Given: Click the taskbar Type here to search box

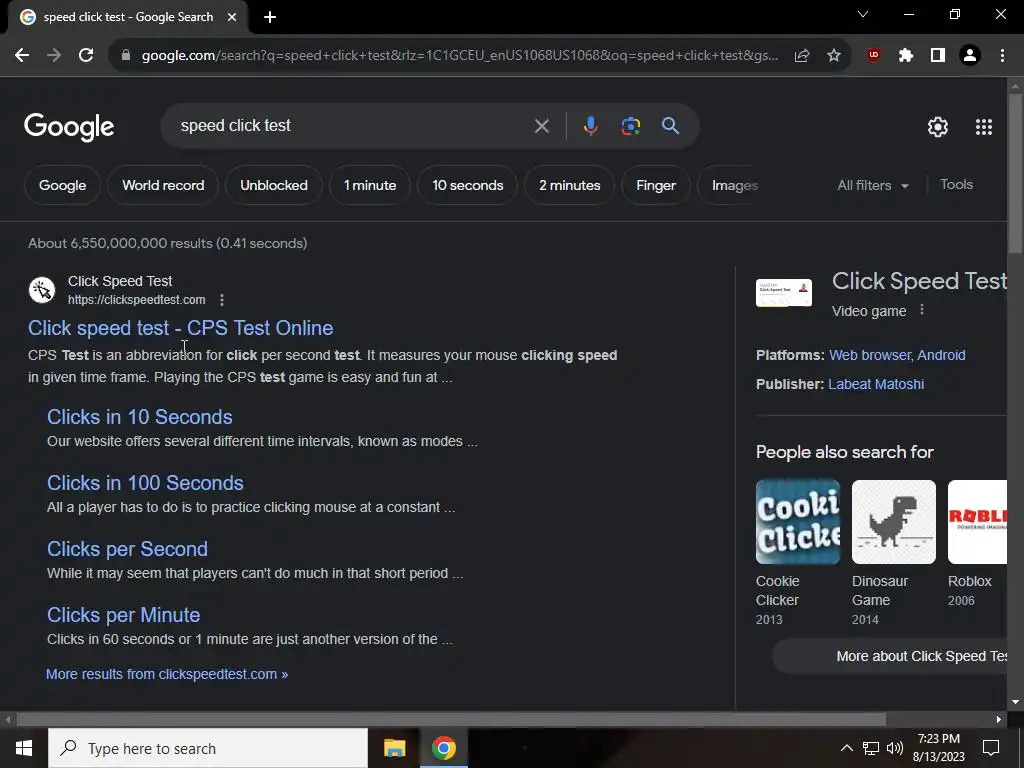Looking at the screenshot, I should (x=208, y=748).
